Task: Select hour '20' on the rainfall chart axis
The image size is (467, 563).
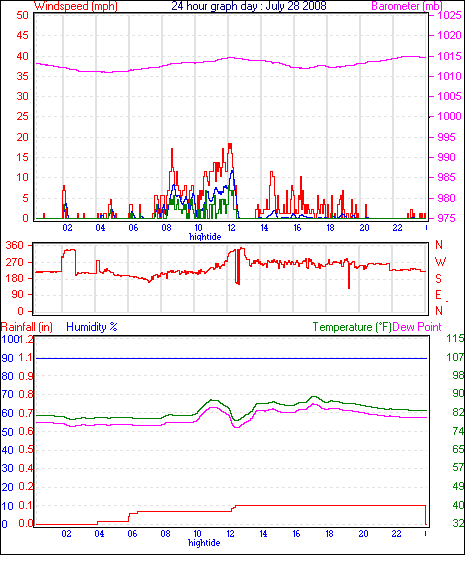Action: coord(363,534)
